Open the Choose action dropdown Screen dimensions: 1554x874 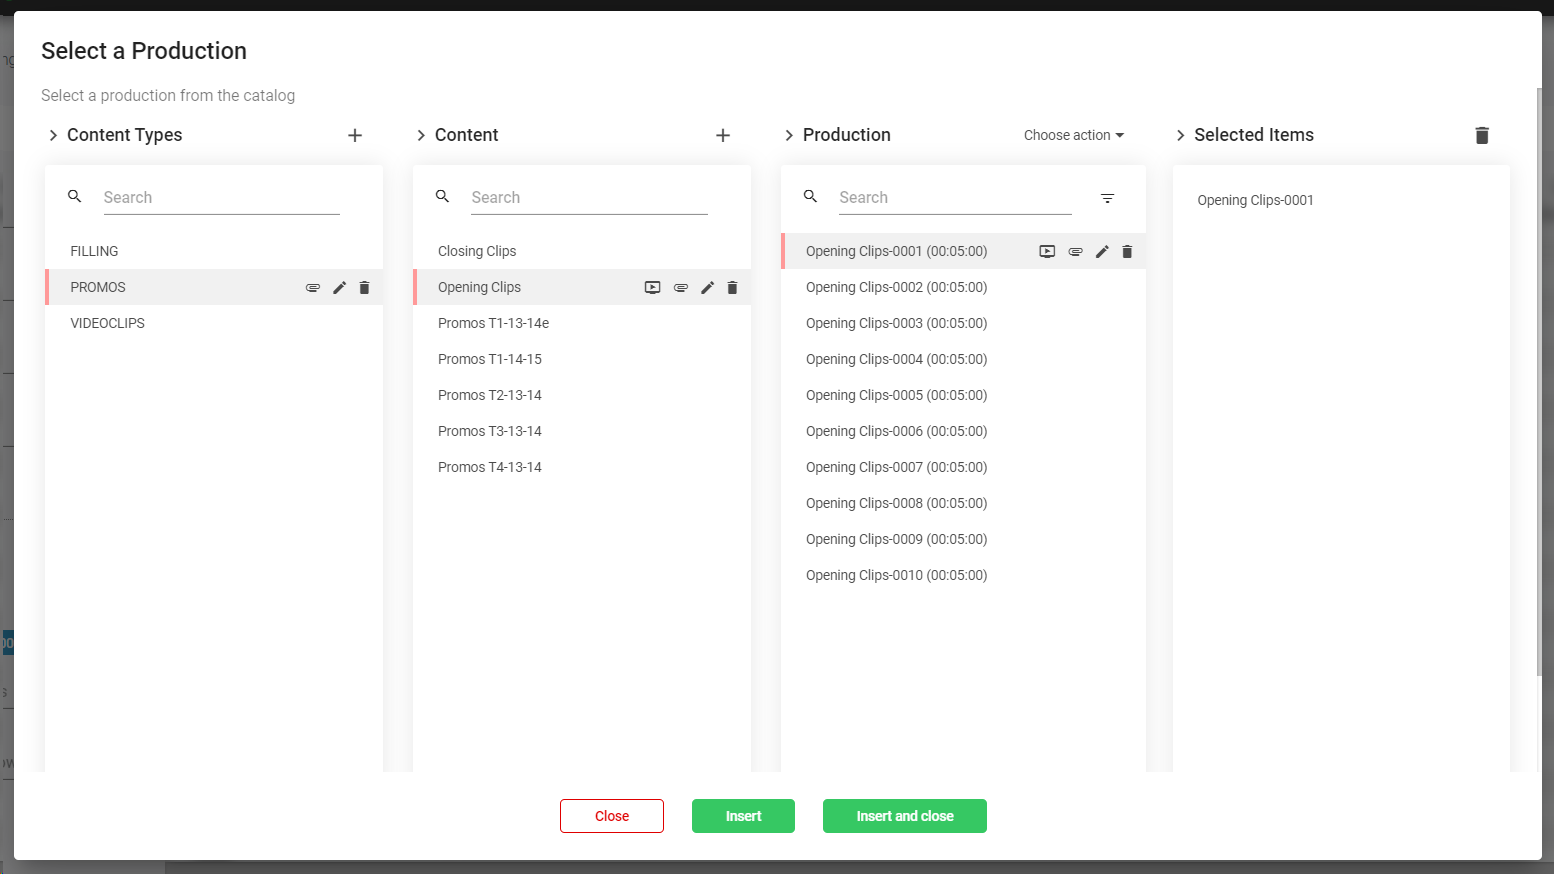(x=1073, y=135)
